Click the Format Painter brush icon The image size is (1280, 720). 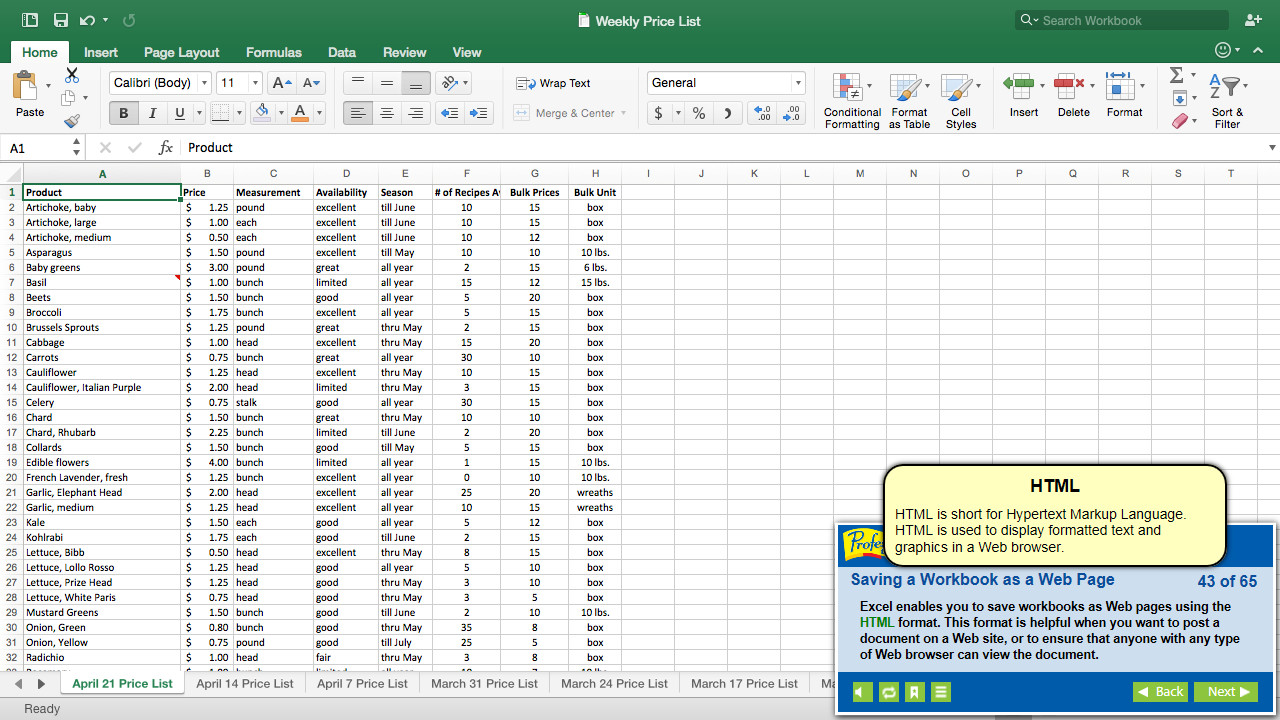71,121
